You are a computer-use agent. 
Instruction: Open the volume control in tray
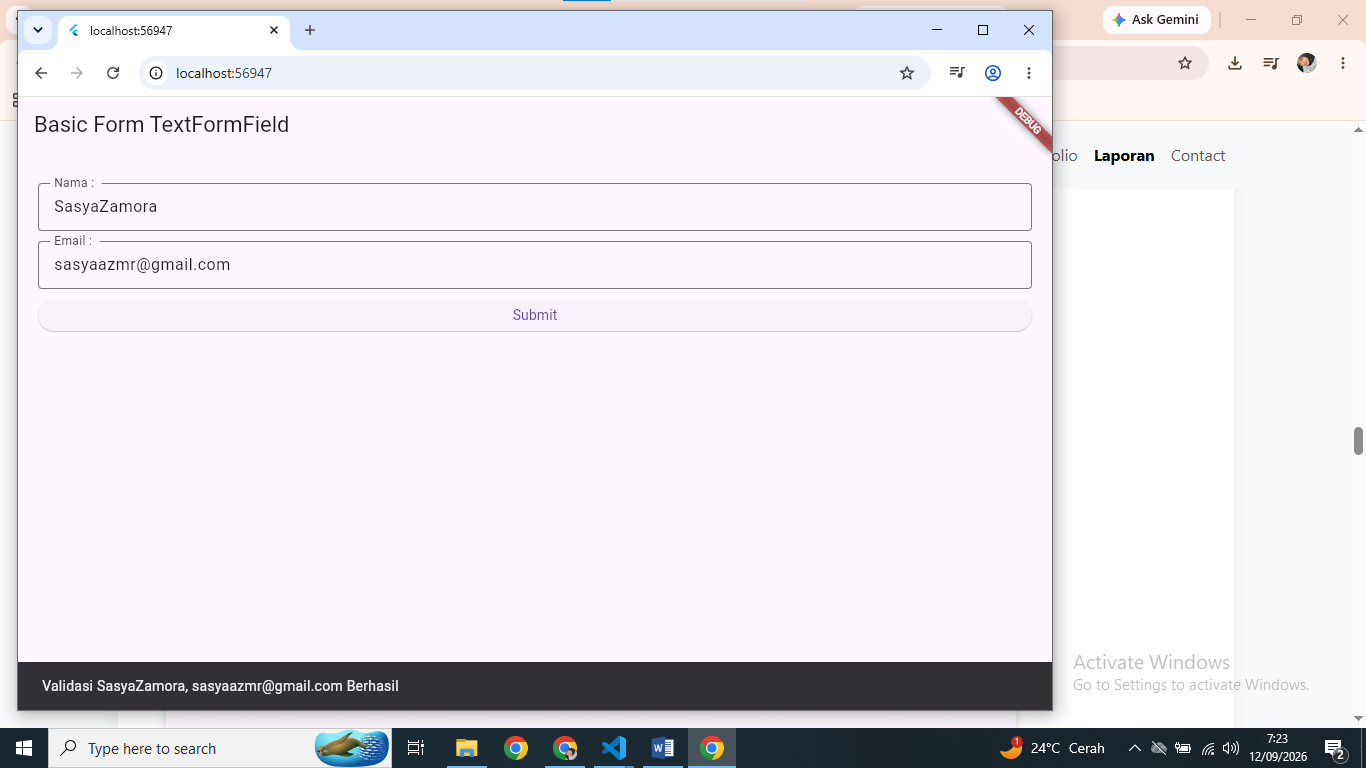click(x=1231, y=748)
